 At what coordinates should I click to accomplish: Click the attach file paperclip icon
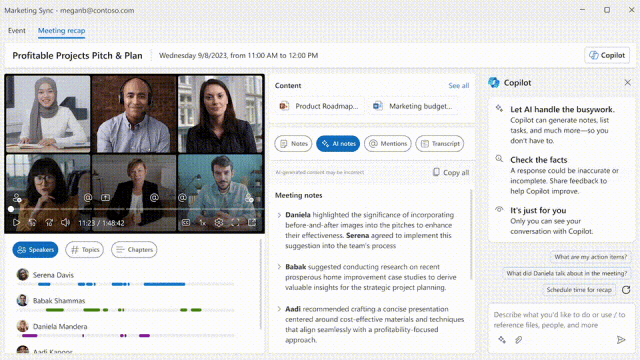pos(518,340)
